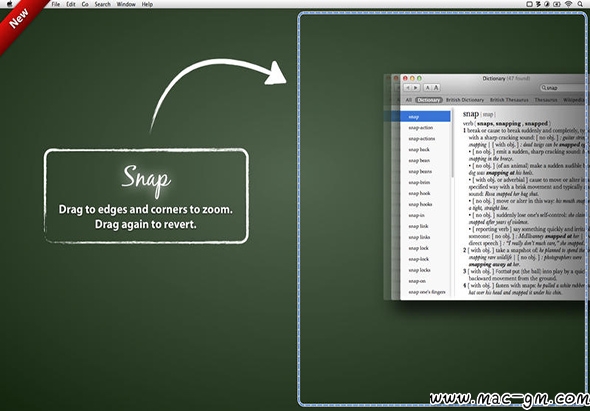
Task: Open the Go menu
Action: tap(85, 4)
